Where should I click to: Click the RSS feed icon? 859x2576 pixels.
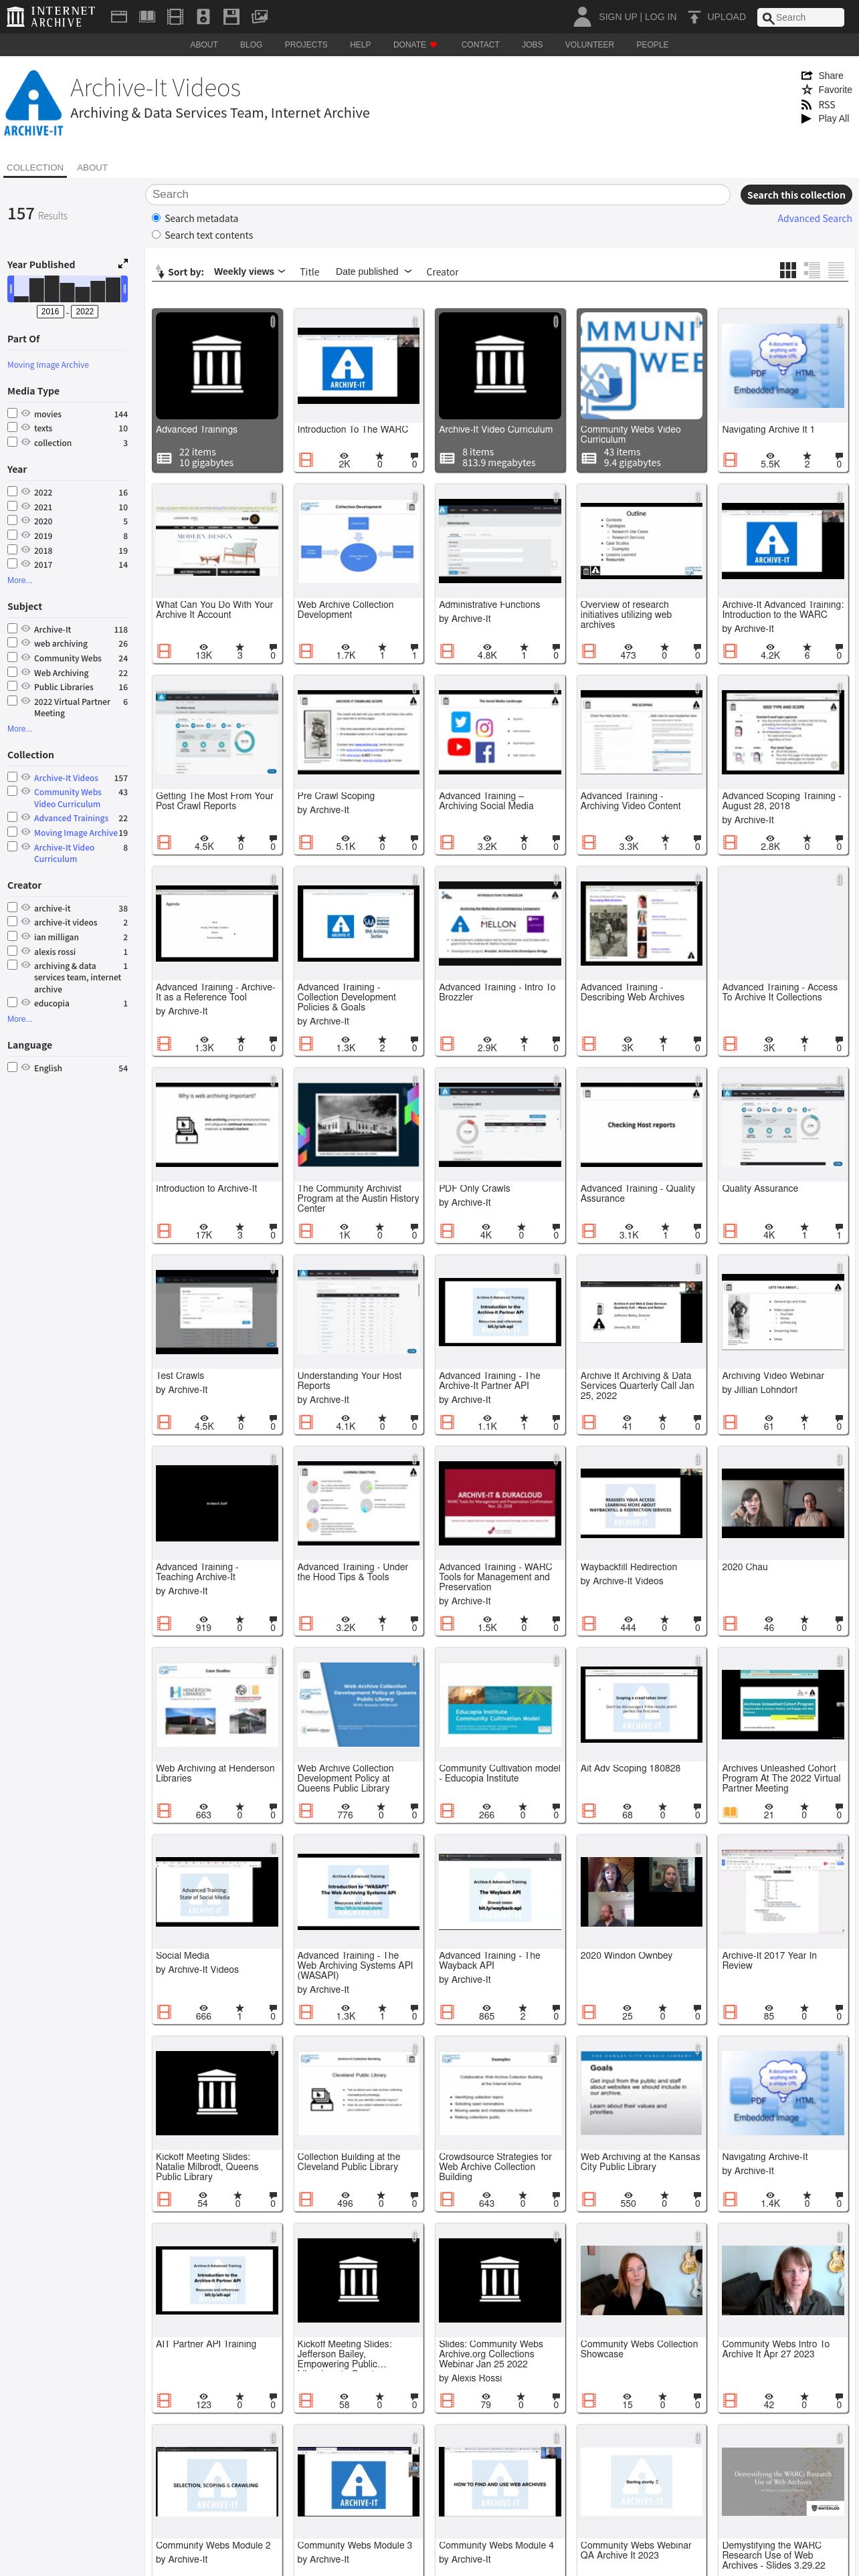pyautogui.click(x=806, y=104)
